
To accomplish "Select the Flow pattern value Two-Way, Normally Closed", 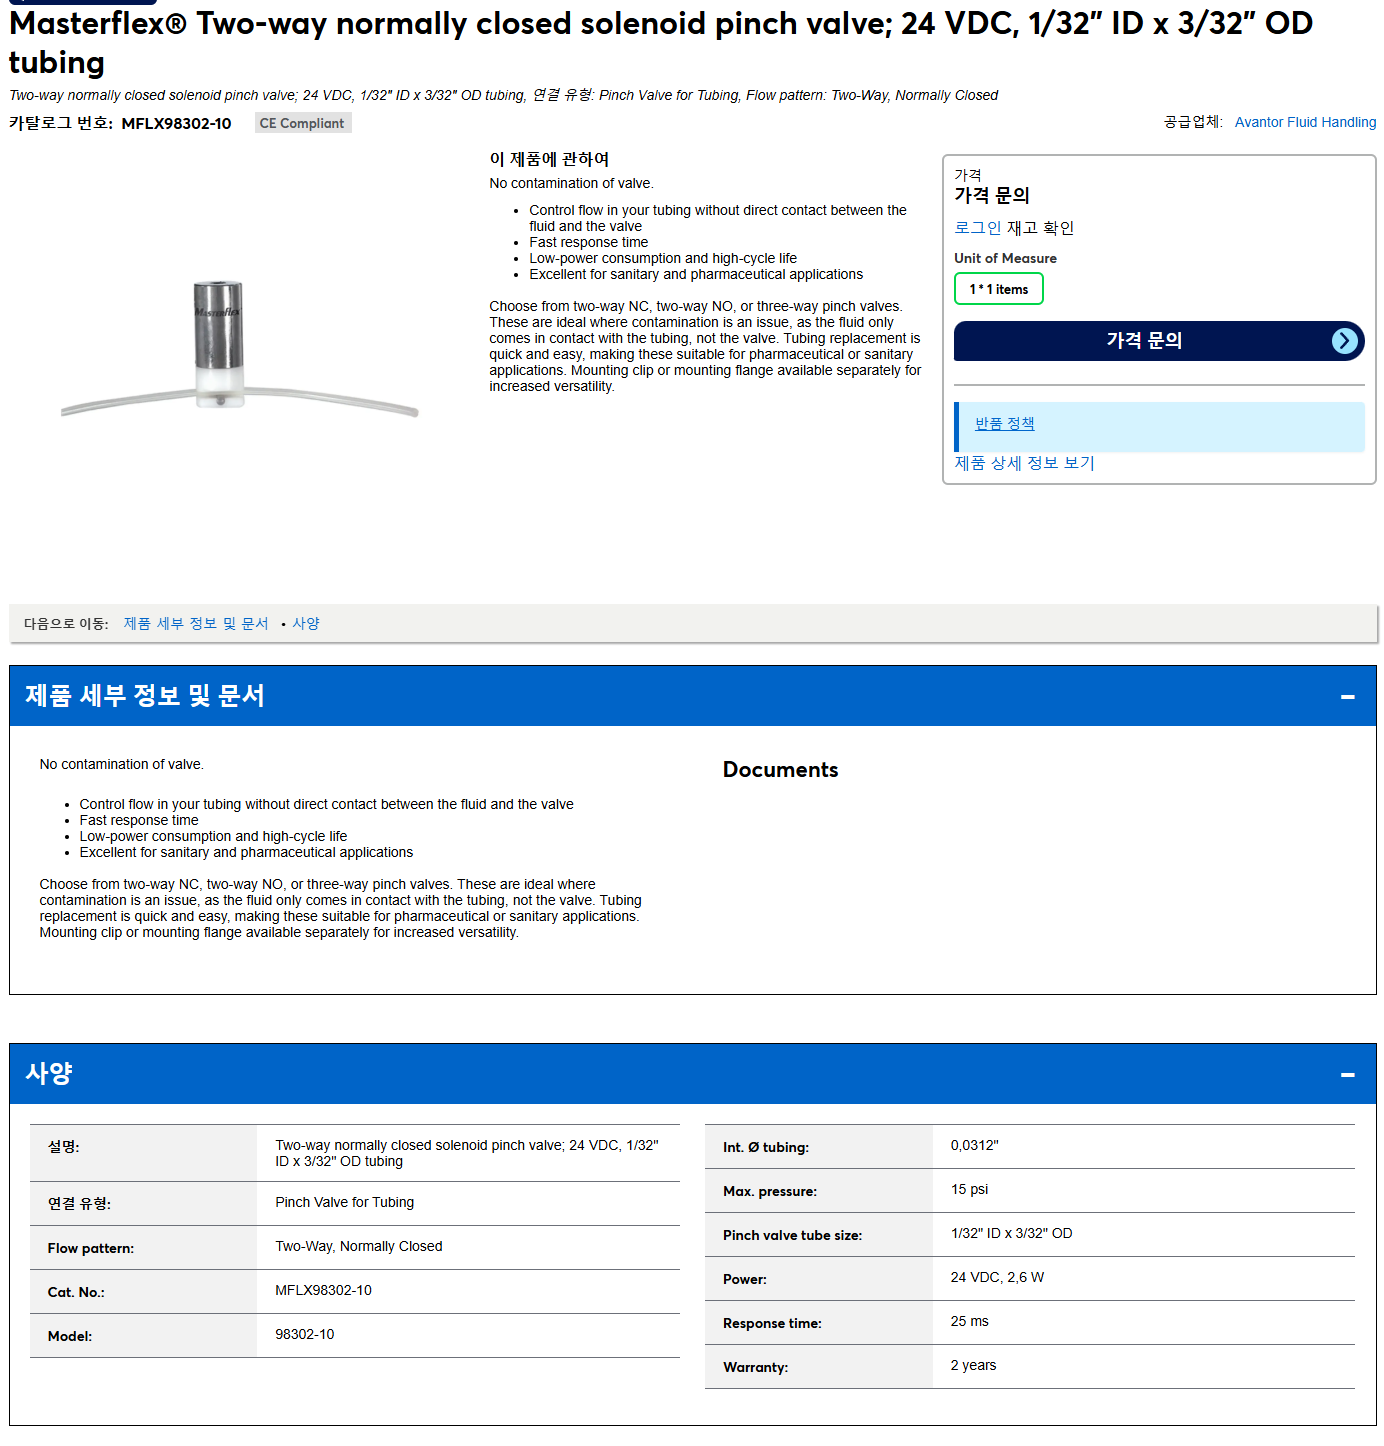I will 359,1246.
